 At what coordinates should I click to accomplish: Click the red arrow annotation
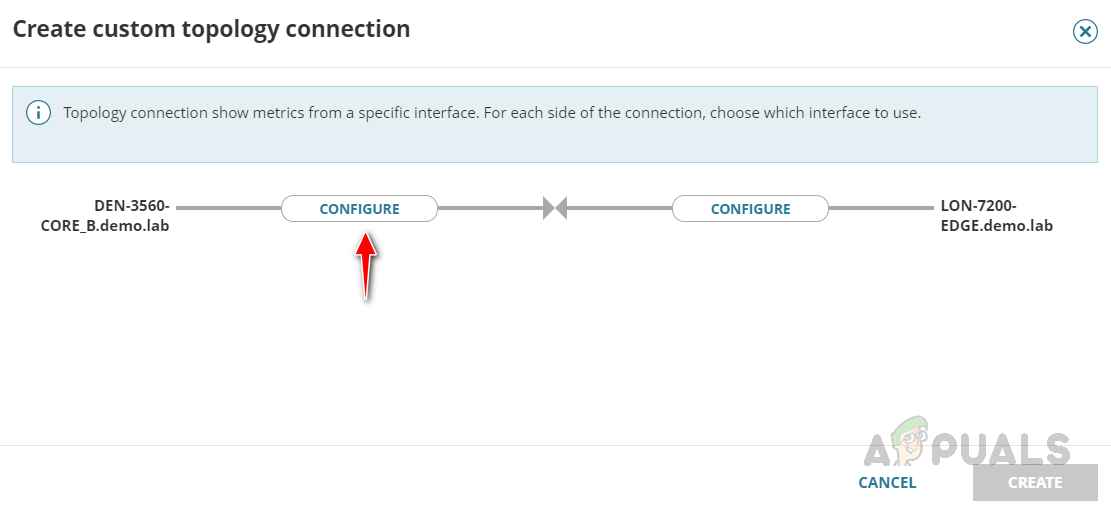[366, 265]
